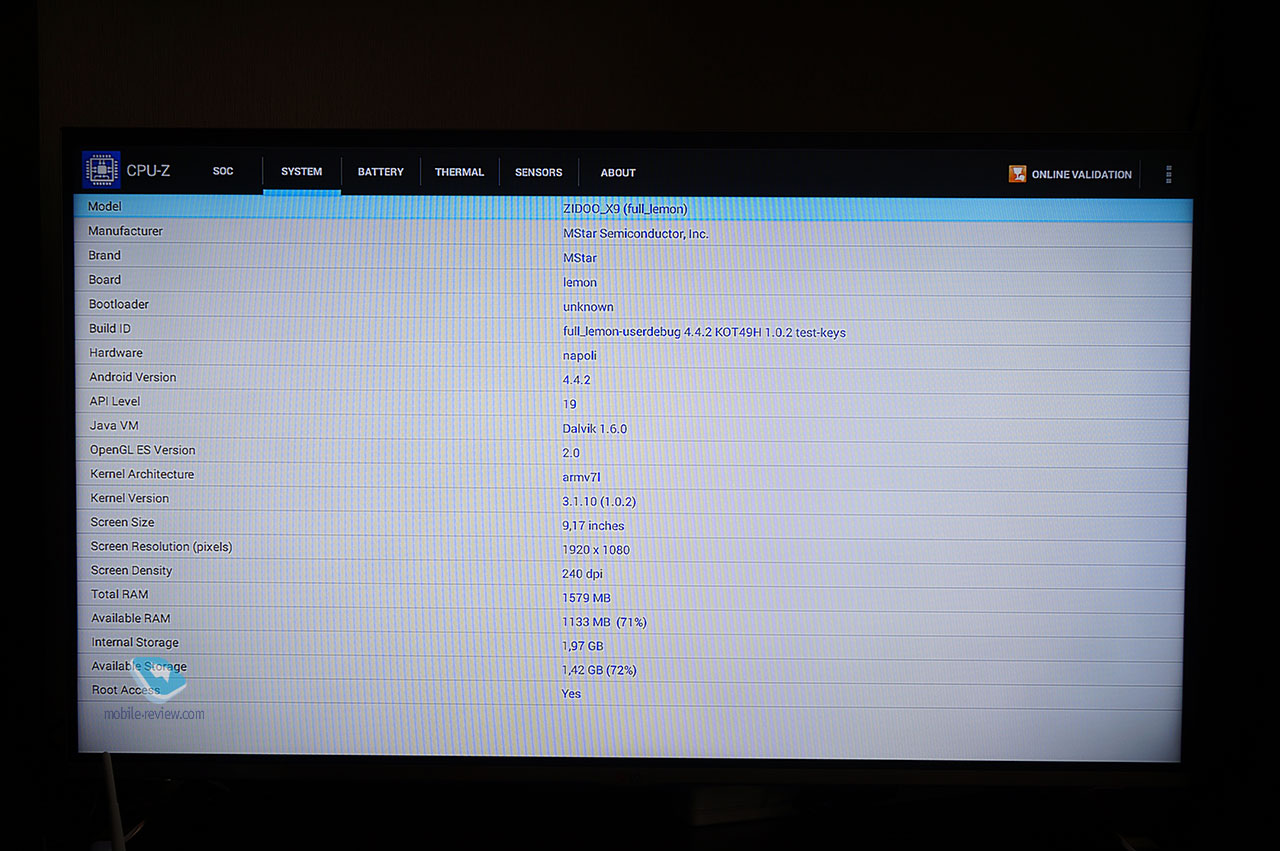Click the Board value lemon
The width and height of the screenshot is (1280, 851).
[x=580, y=283]
